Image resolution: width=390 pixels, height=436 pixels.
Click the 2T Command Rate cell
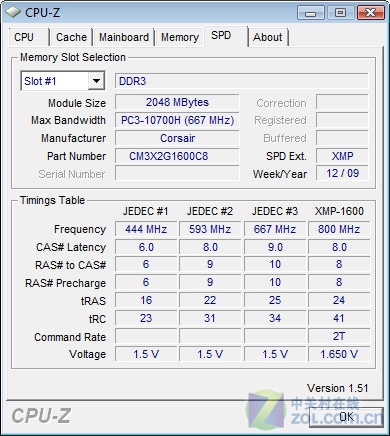pos(339,336)
